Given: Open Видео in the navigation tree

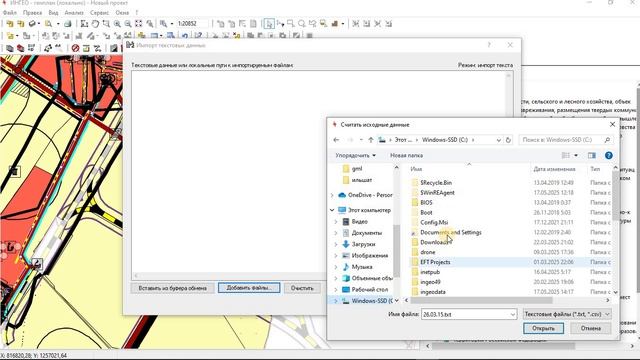Looking at the screenshot, I should point(355,222).
